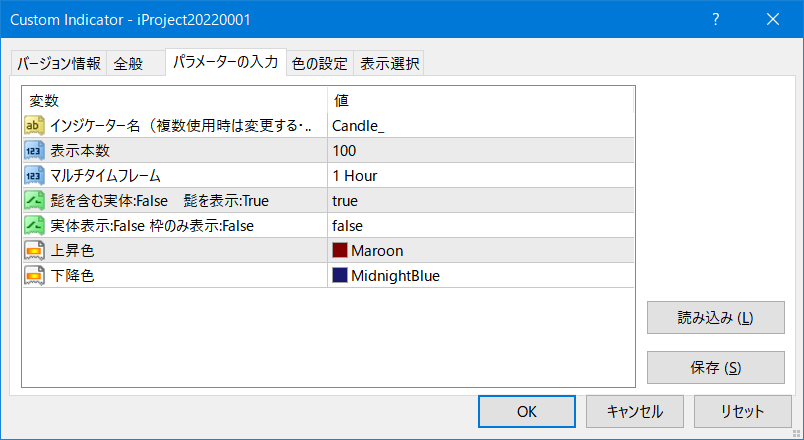Switch to the 色の設定 tab

(x=320, y=64)
